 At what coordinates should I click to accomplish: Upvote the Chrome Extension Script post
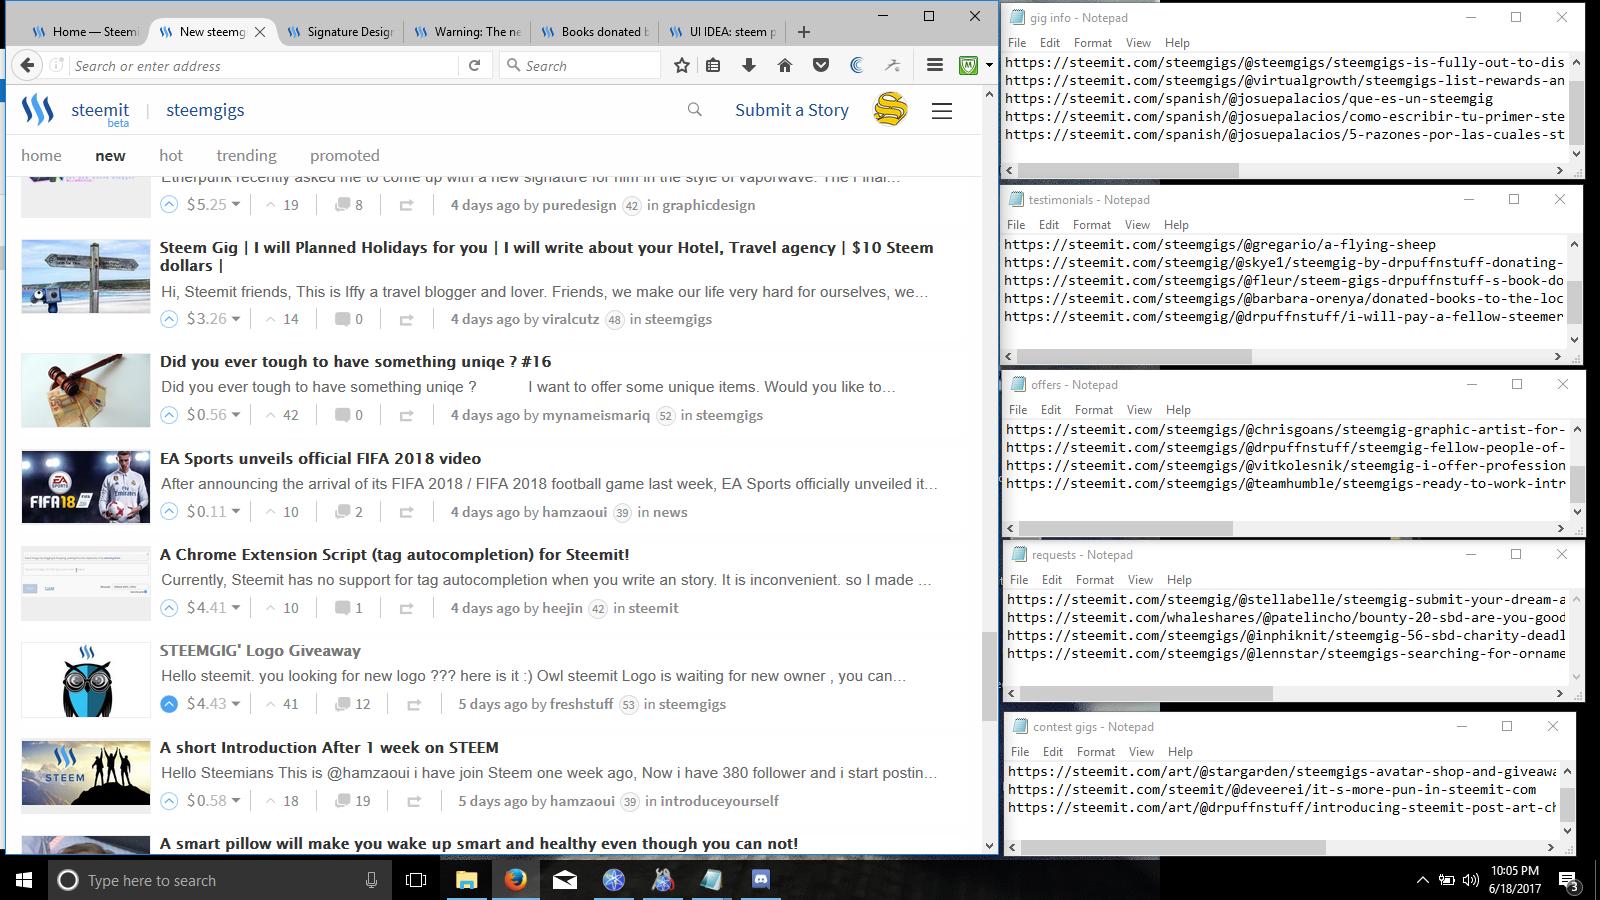point(169,608)
